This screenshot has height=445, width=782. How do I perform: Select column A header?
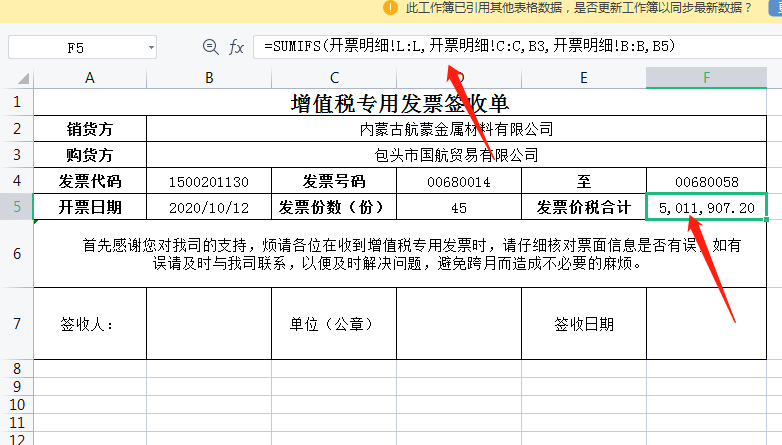point(90,78)
